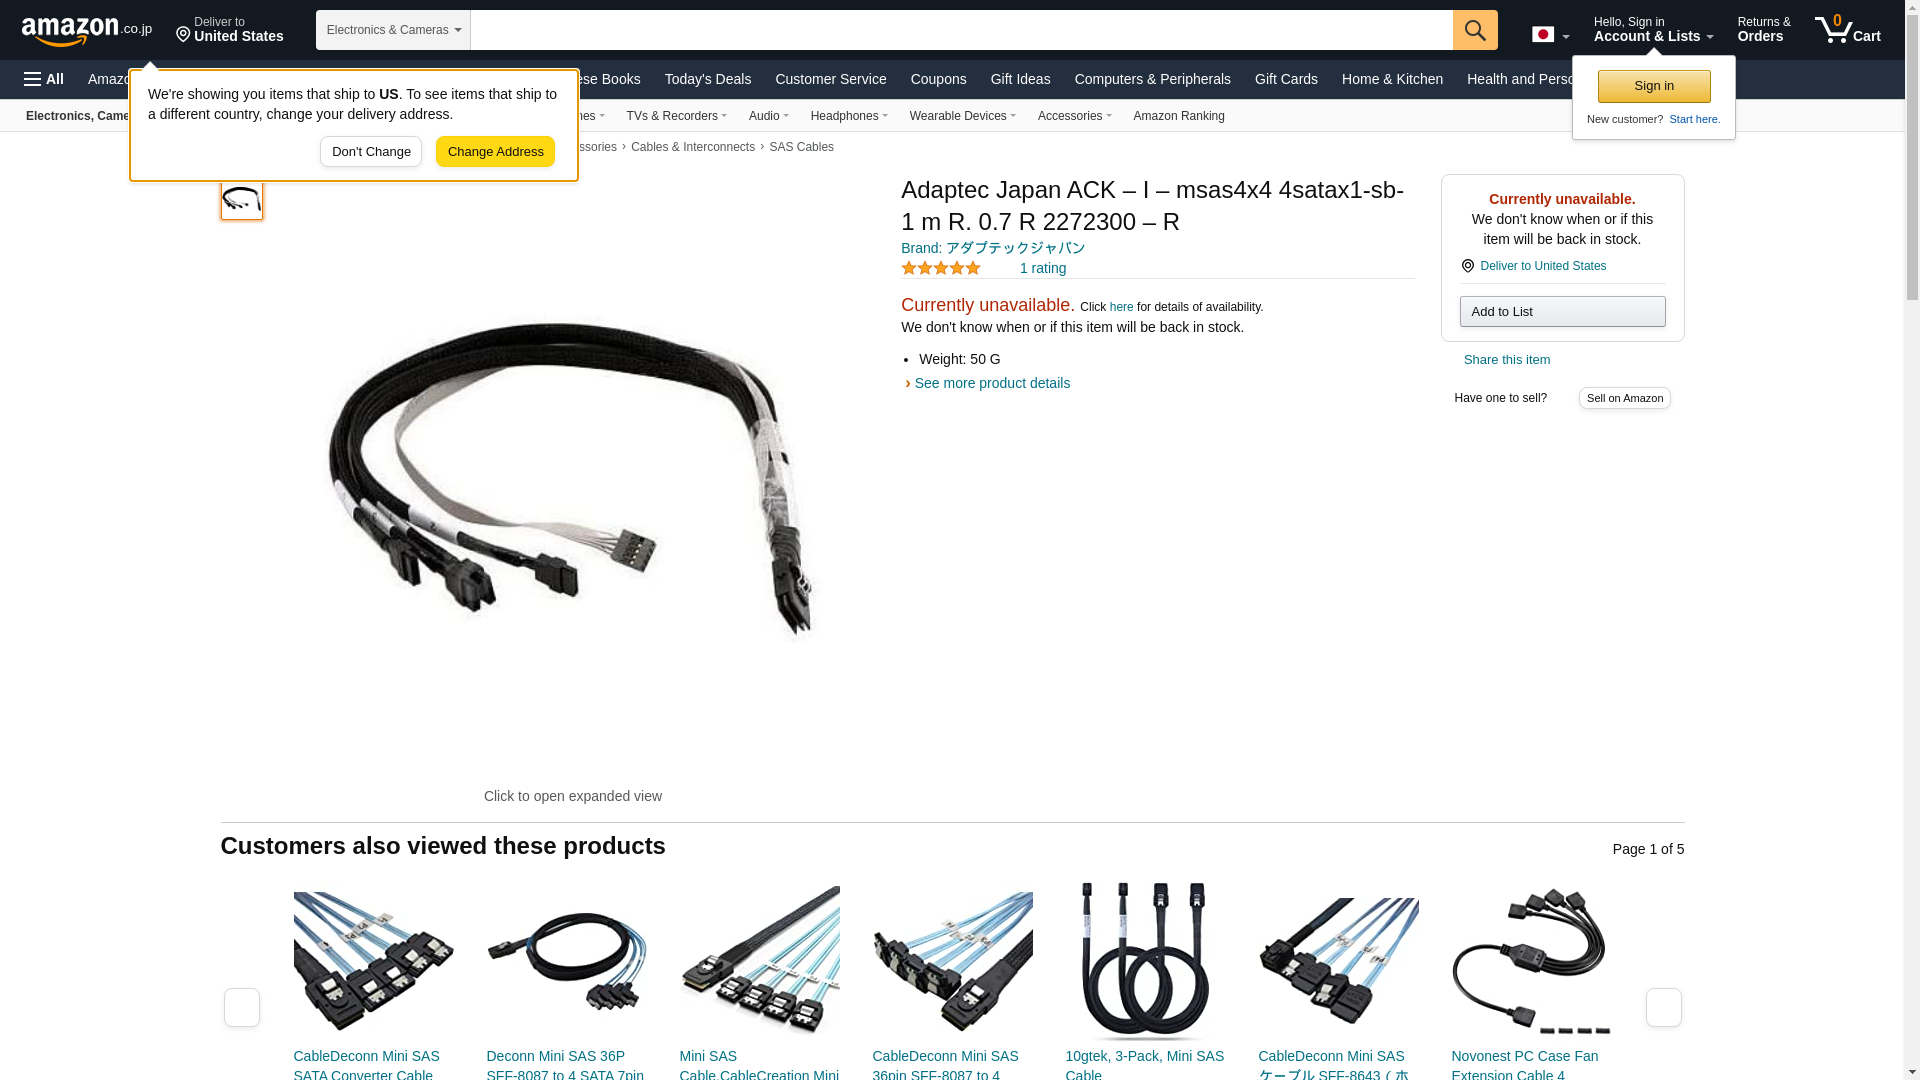Click the search magnifier button
The image size is (1920, 1080).
click(x=1475, y=30)
